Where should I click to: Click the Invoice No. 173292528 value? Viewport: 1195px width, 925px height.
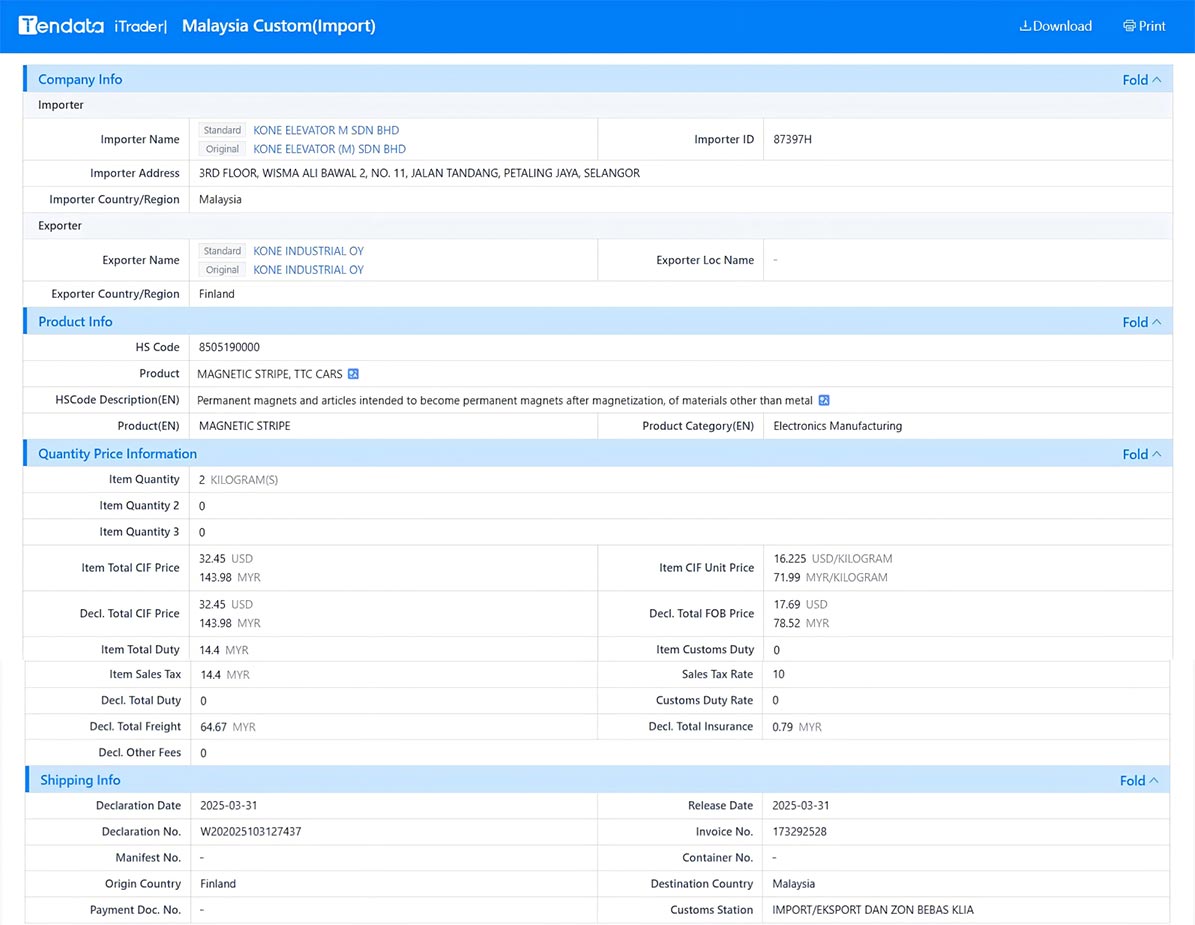tap(799, 832)
